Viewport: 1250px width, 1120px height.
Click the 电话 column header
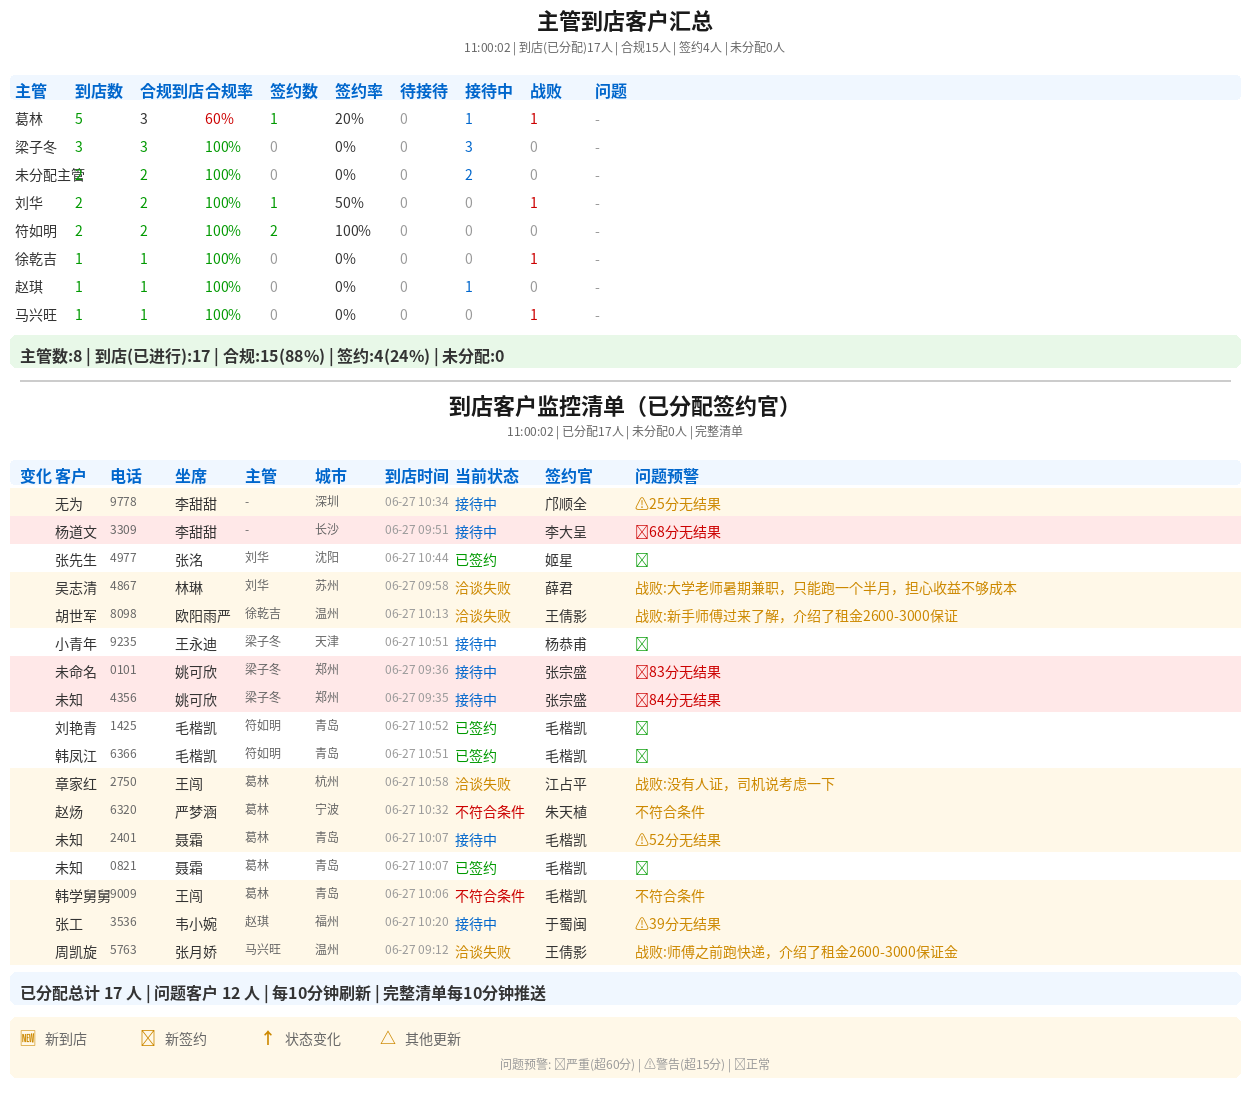(x=126, y=476)
